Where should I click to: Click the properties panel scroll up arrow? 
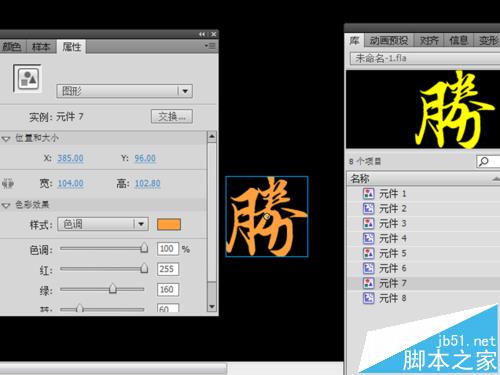tap(212, 136)
